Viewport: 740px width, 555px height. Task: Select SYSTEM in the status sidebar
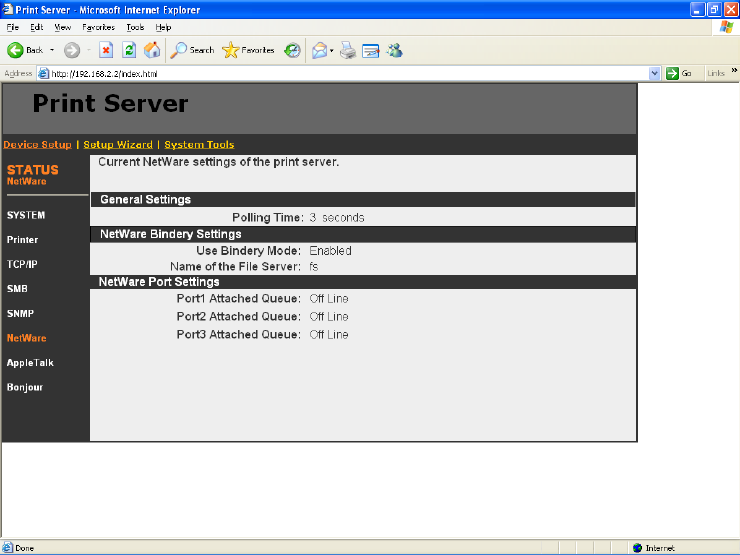tap(26, 215)
